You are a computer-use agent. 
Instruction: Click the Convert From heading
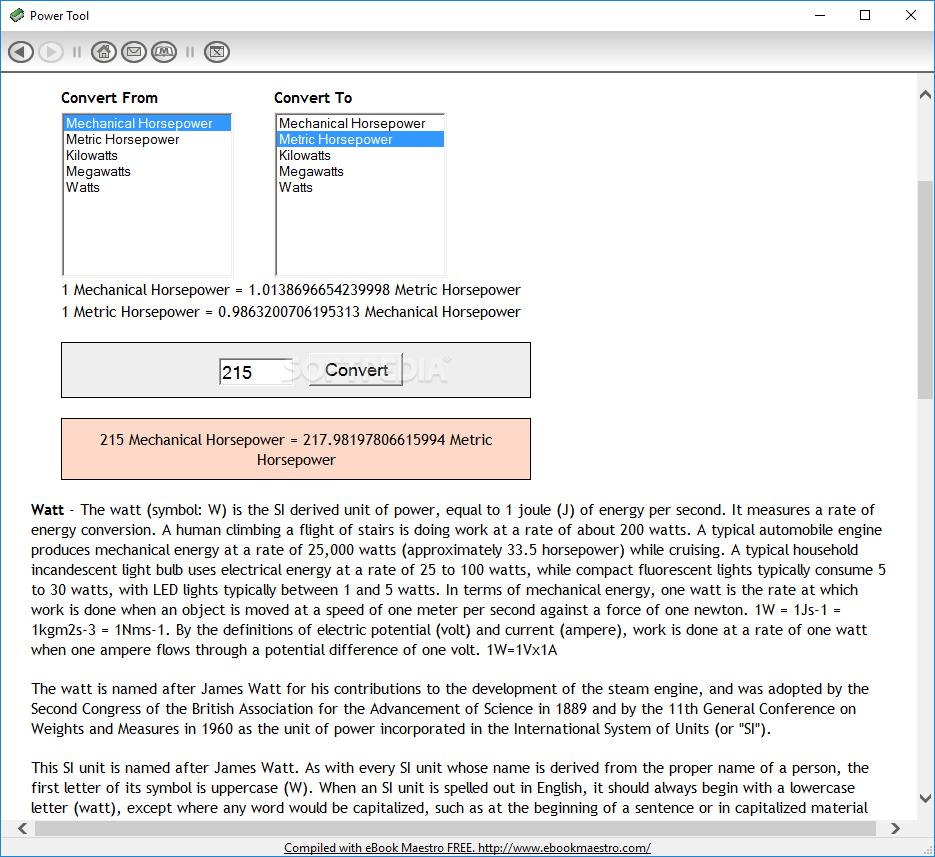point(110,98)
